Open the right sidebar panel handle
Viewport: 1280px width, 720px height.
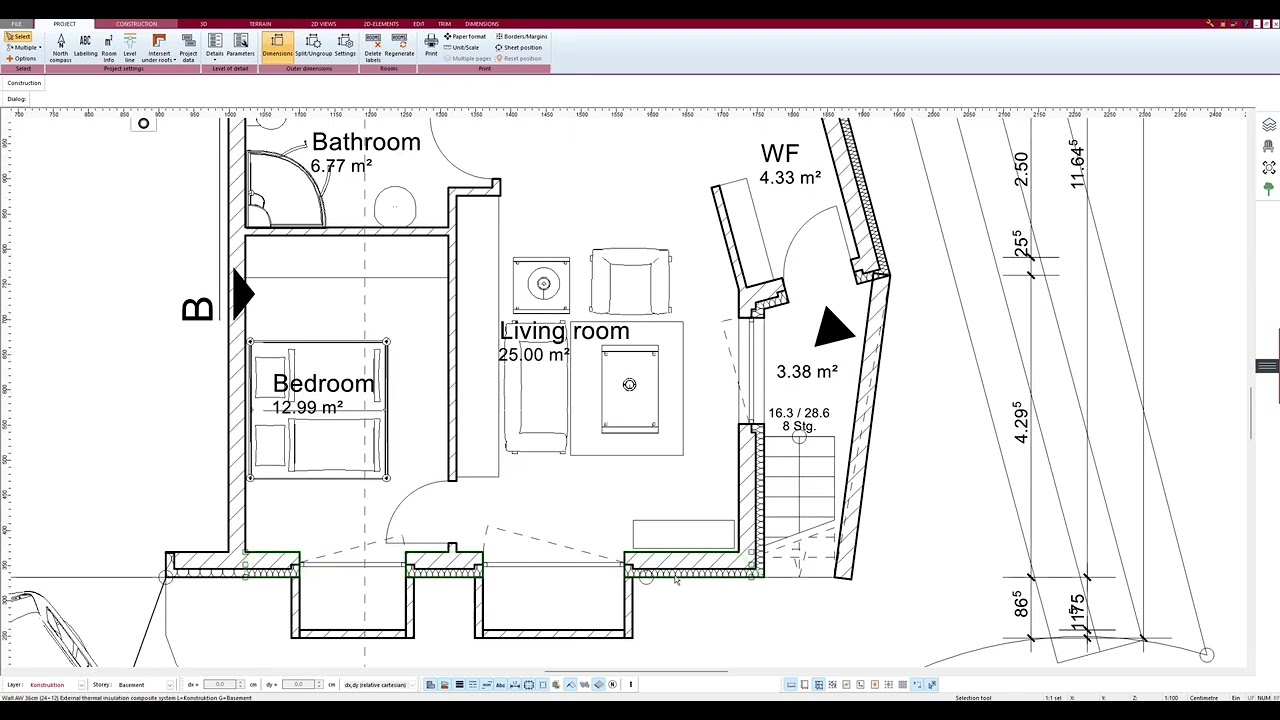click(1267, 366)
